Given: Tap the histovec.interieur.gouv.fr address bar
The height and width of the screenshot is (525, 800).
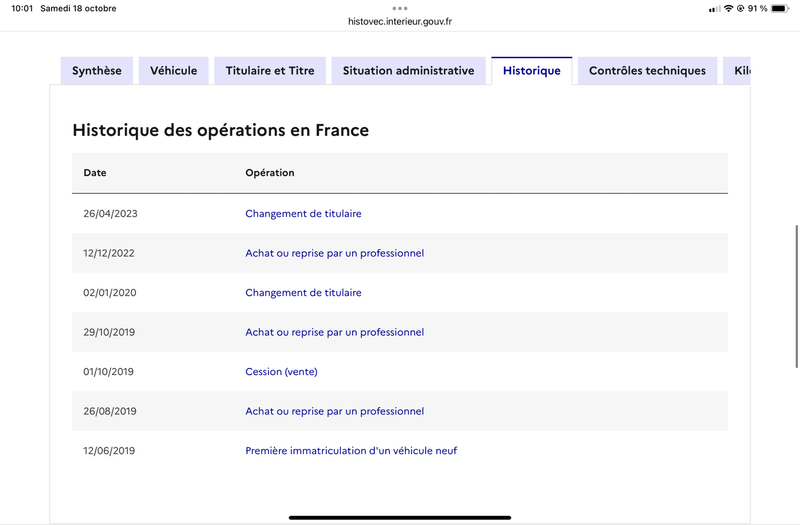Looking at the screenshot, I should coord(400,21).
